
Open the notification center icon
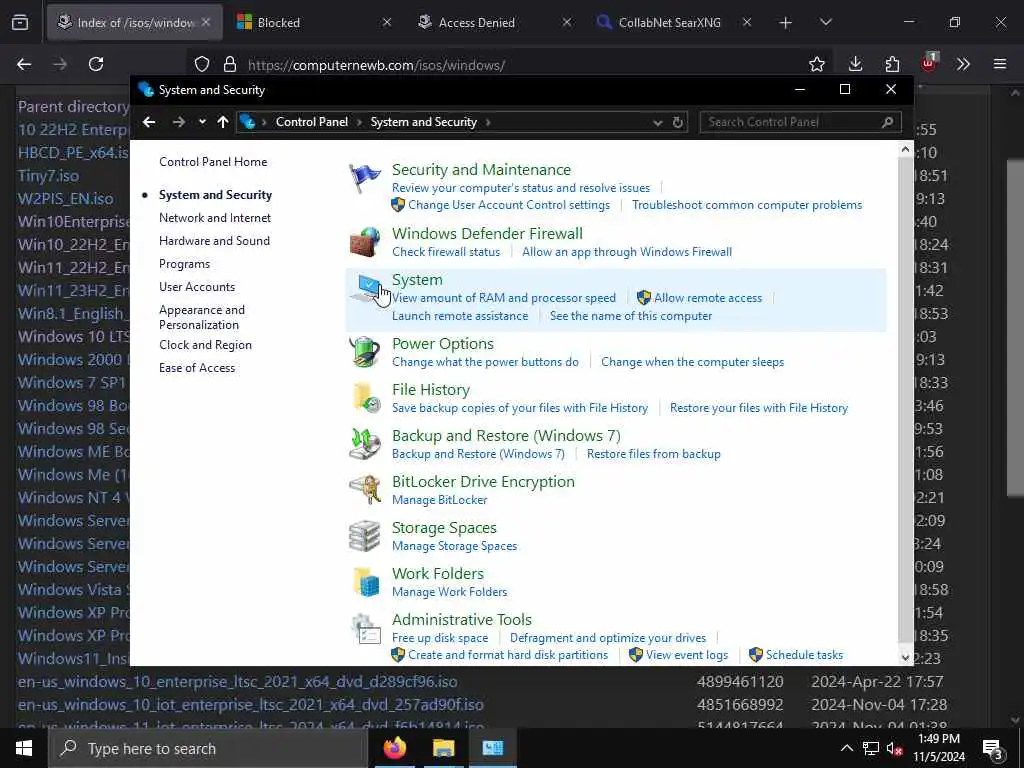pyautogui.click(x=993, y=748)
